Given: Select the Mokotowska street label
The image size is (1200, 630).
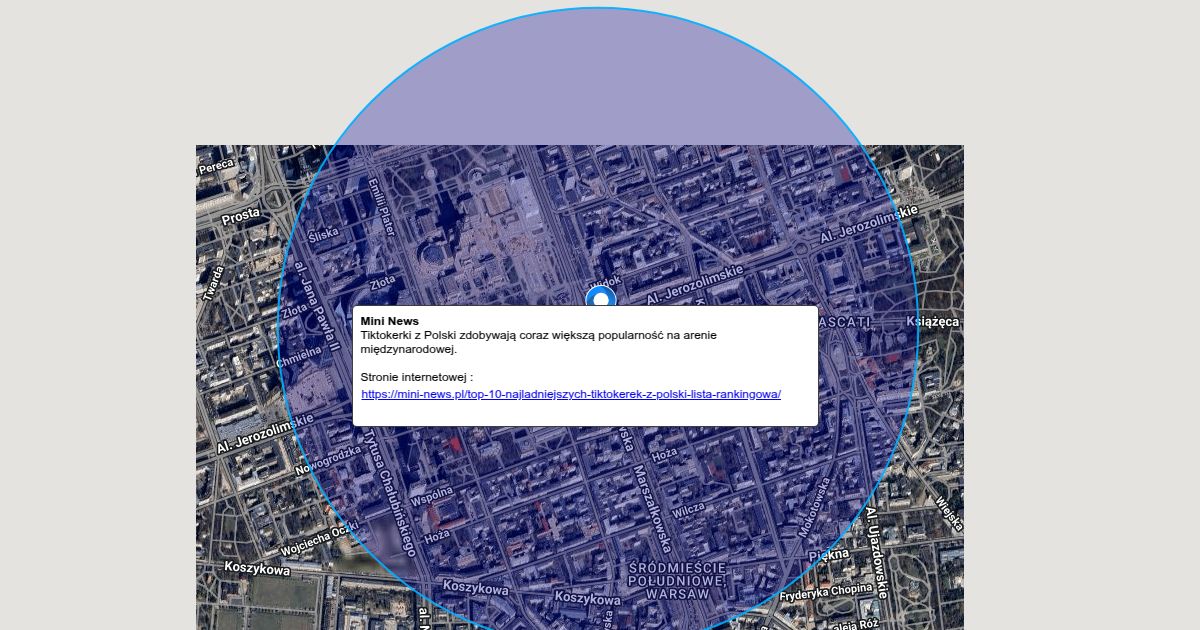Looking at the screenshot, I should [816, 507].
